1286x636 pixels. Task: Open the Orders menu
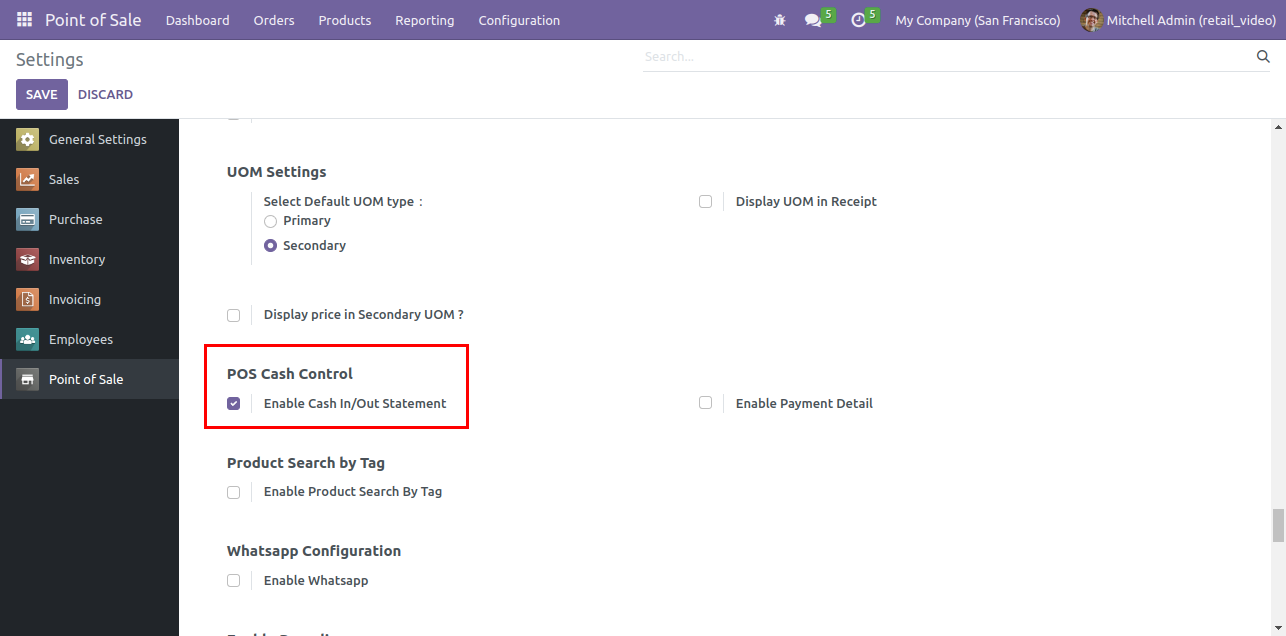pos(274,20)
